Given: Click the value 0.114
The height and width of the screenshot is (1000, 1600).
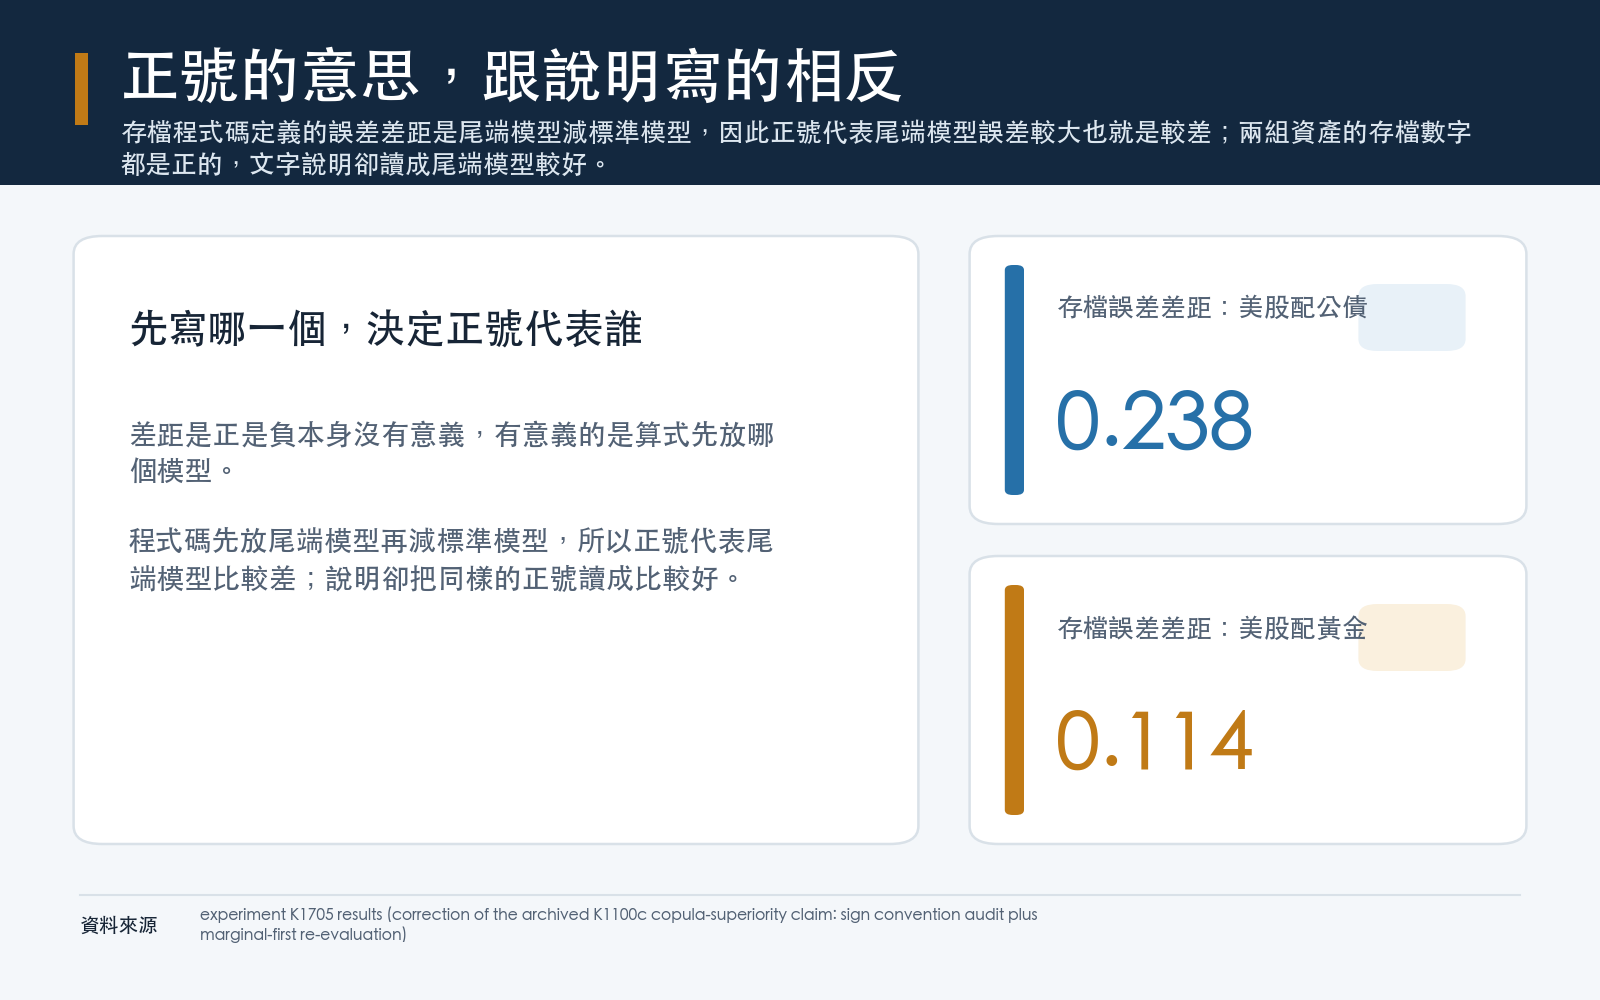Looking at the screenshot, I should (1154, 741).
